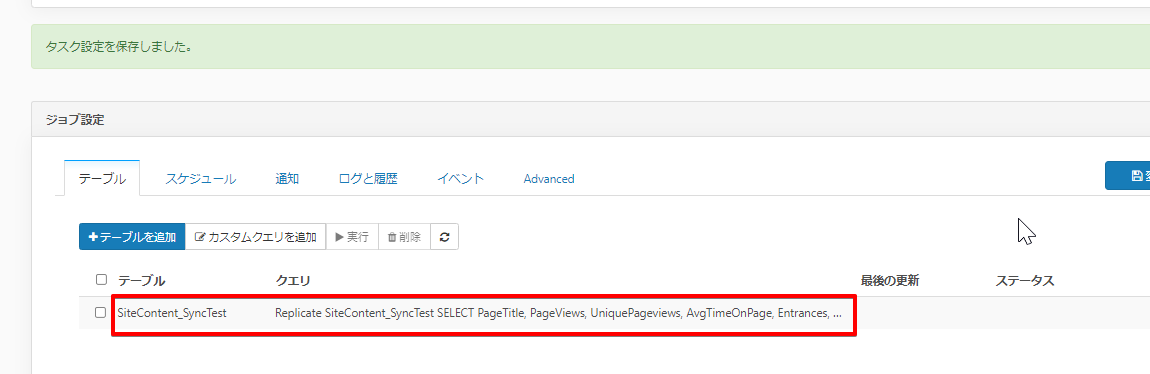Click the 最後の更新 column header
Image resolution: width=1150 pixels, height=374 pixels.
pyautogui.click(x=890, y=280)
